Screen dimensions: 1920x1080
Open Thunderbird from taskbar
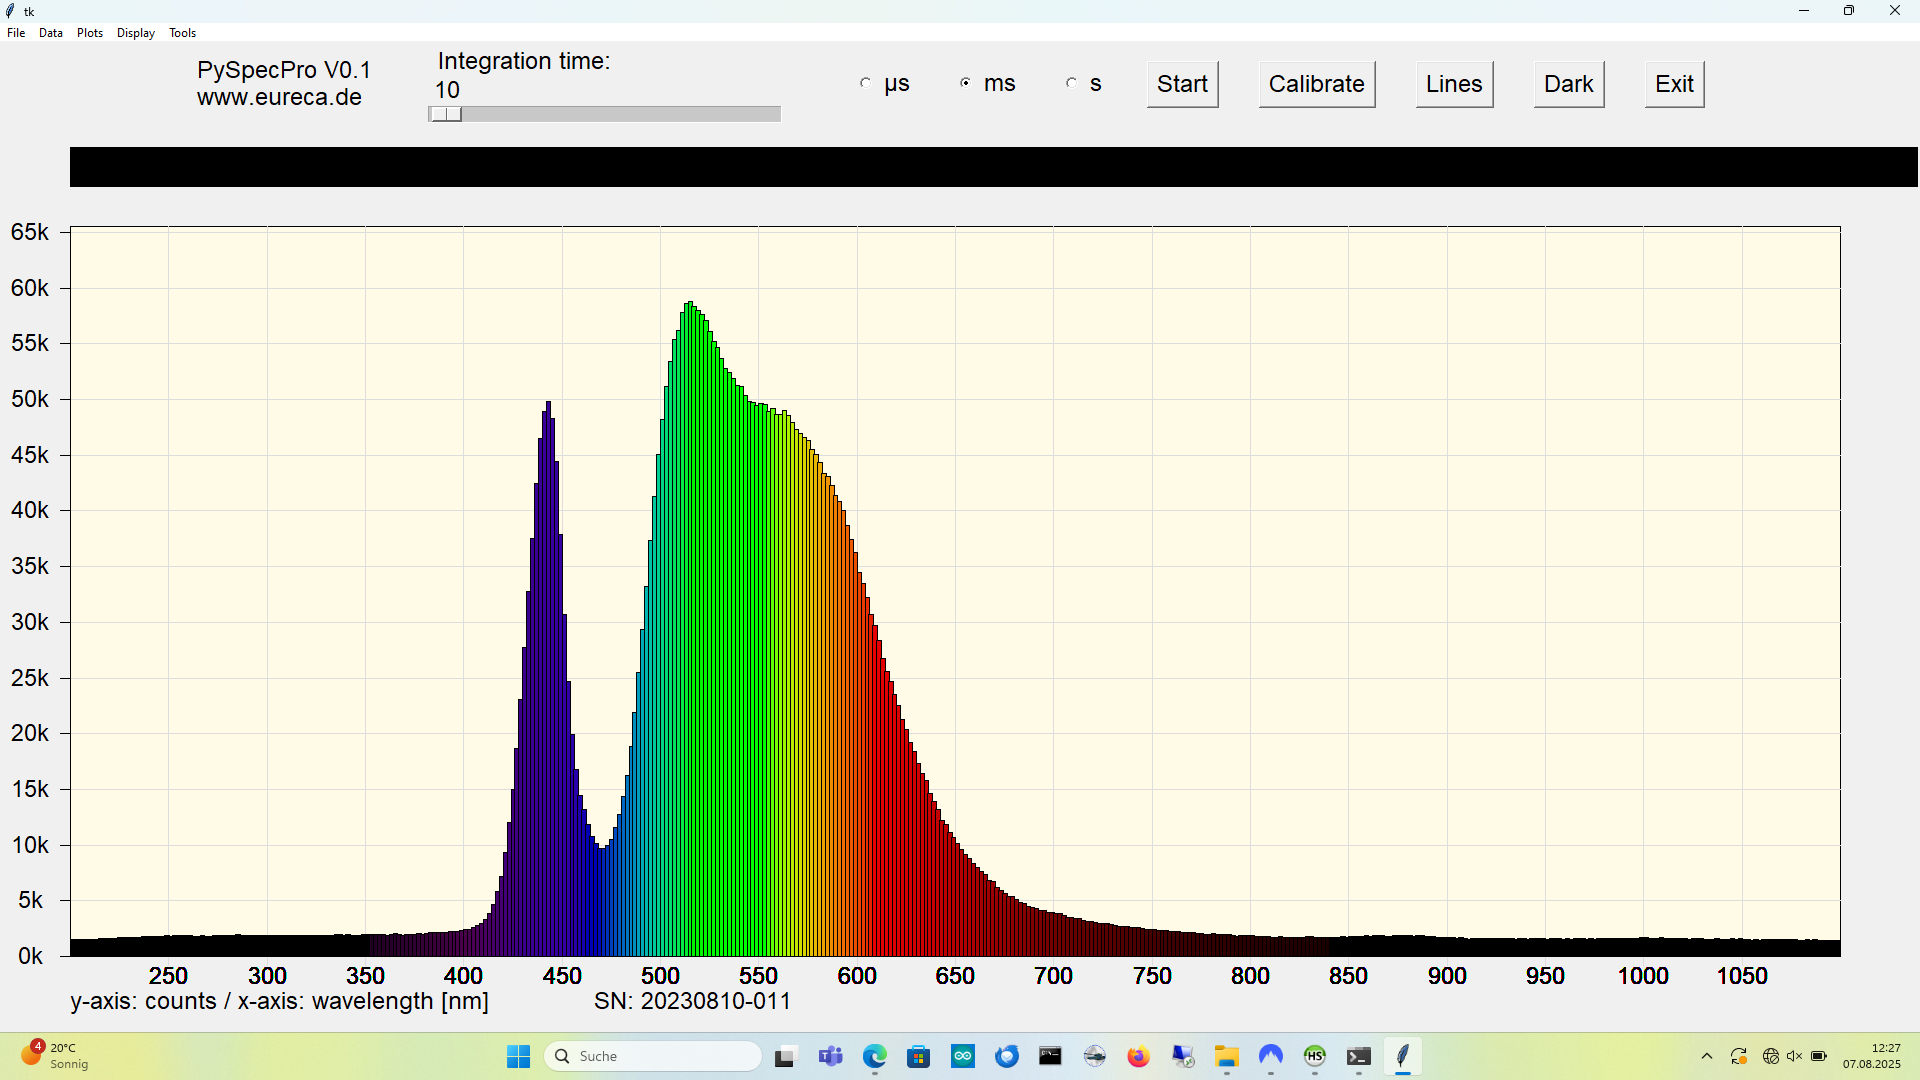tap(1006, 1056)
